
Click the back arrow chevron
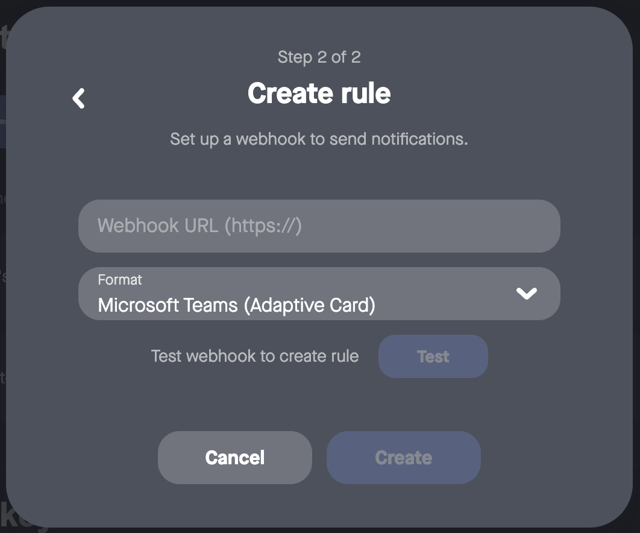79,98
